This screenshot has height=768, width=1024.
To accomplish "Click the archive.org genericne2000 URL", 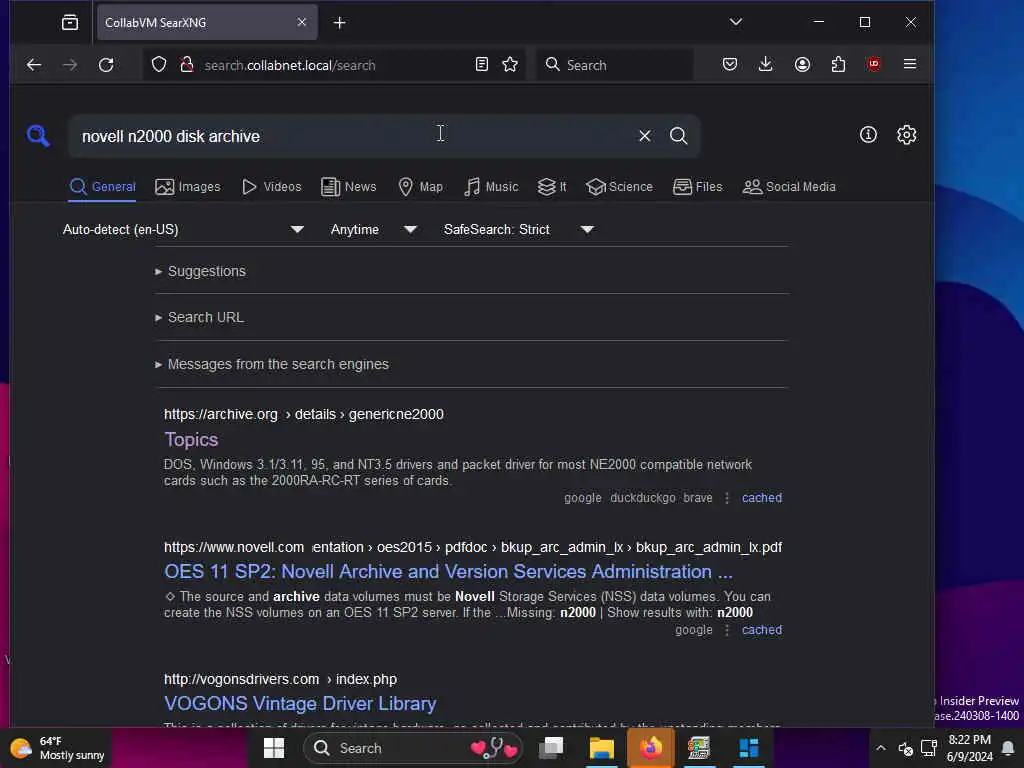I will (304, 414).
